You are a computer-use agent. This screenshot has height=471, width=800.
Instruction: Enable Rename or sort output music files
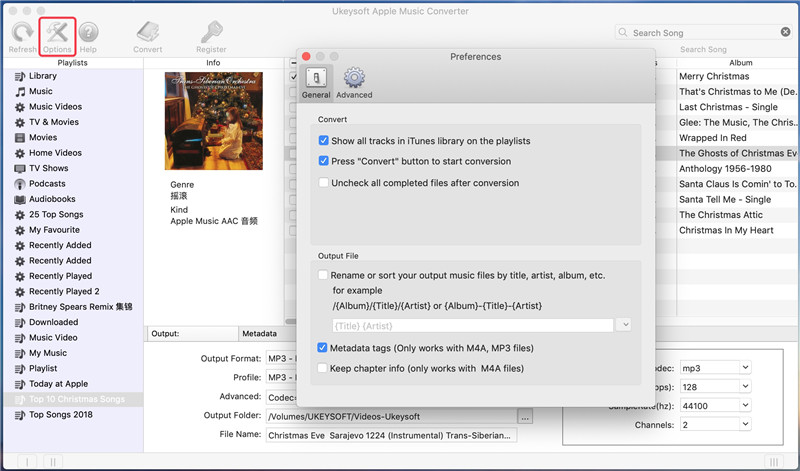point(322,275)
